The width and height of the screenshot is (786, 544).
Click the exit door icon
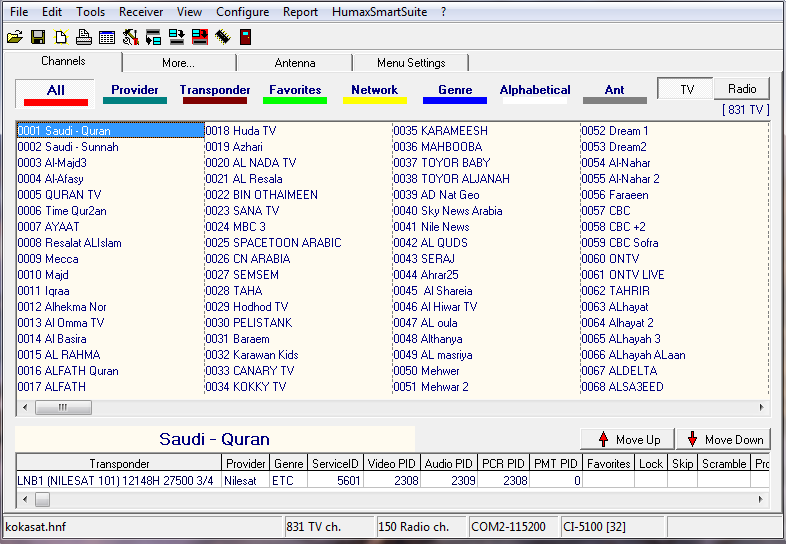tap(245, 37)
